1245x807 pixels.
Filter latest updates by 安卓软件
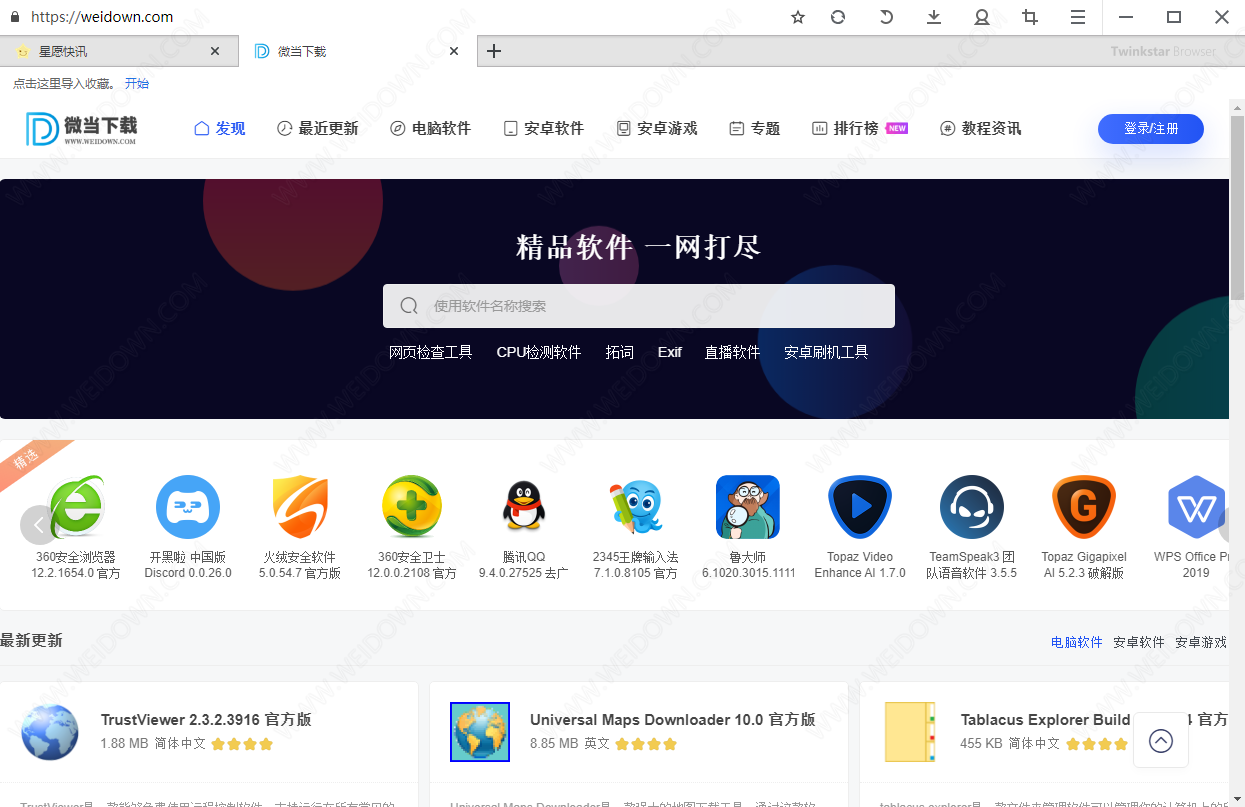1138,642
